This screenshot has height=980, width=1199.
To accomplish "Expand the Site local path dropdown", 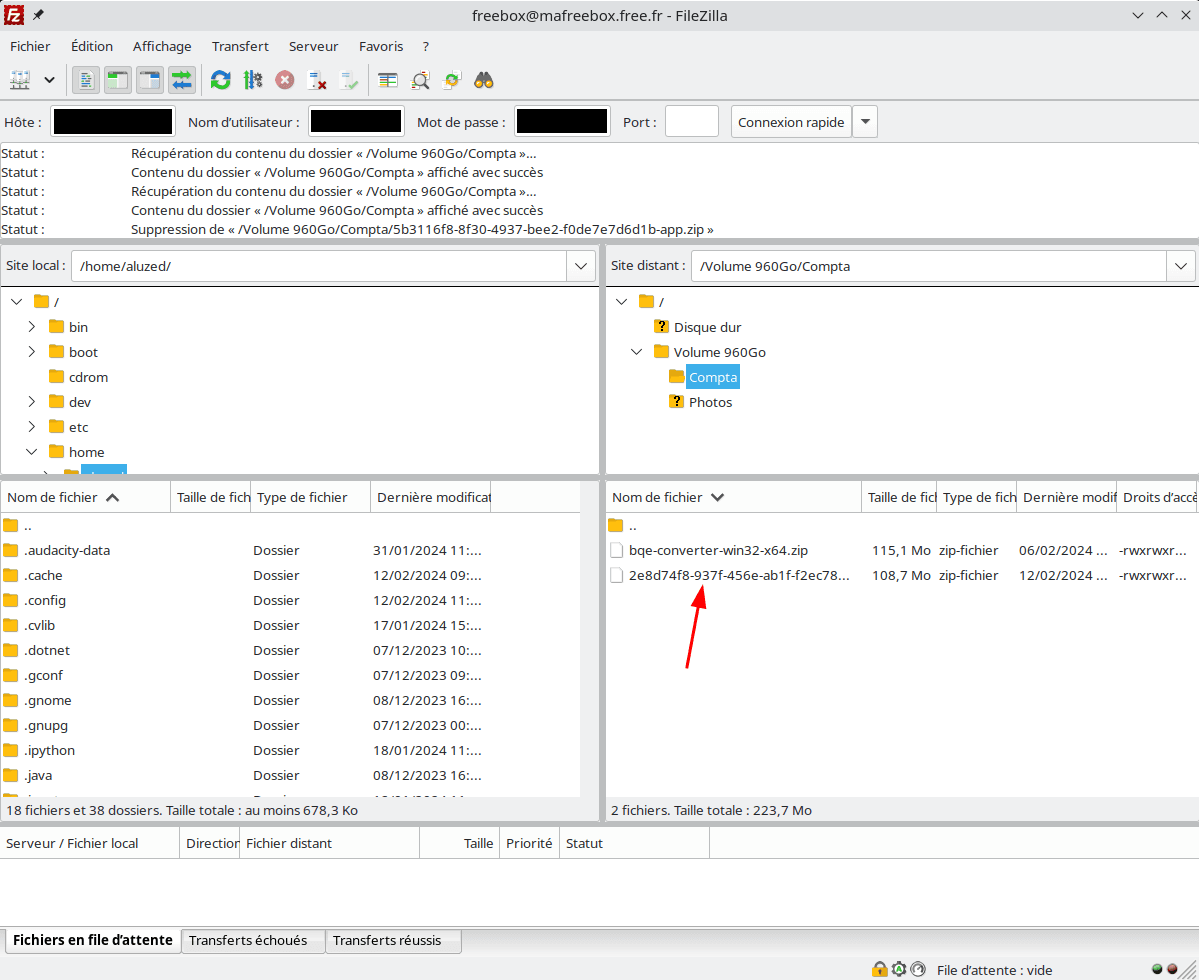I will pyautogui.click(x=580, y=266).
